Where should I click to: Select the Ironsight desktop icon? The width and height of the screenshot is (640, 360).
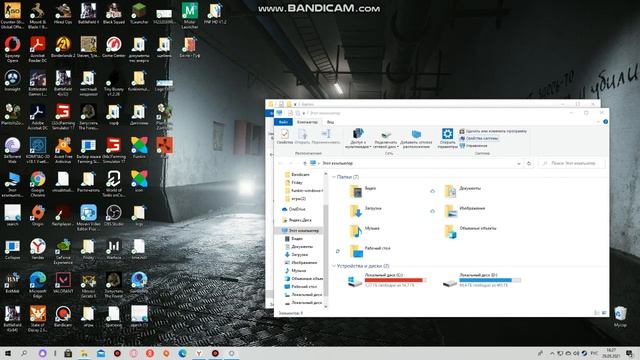coord(12,80)
